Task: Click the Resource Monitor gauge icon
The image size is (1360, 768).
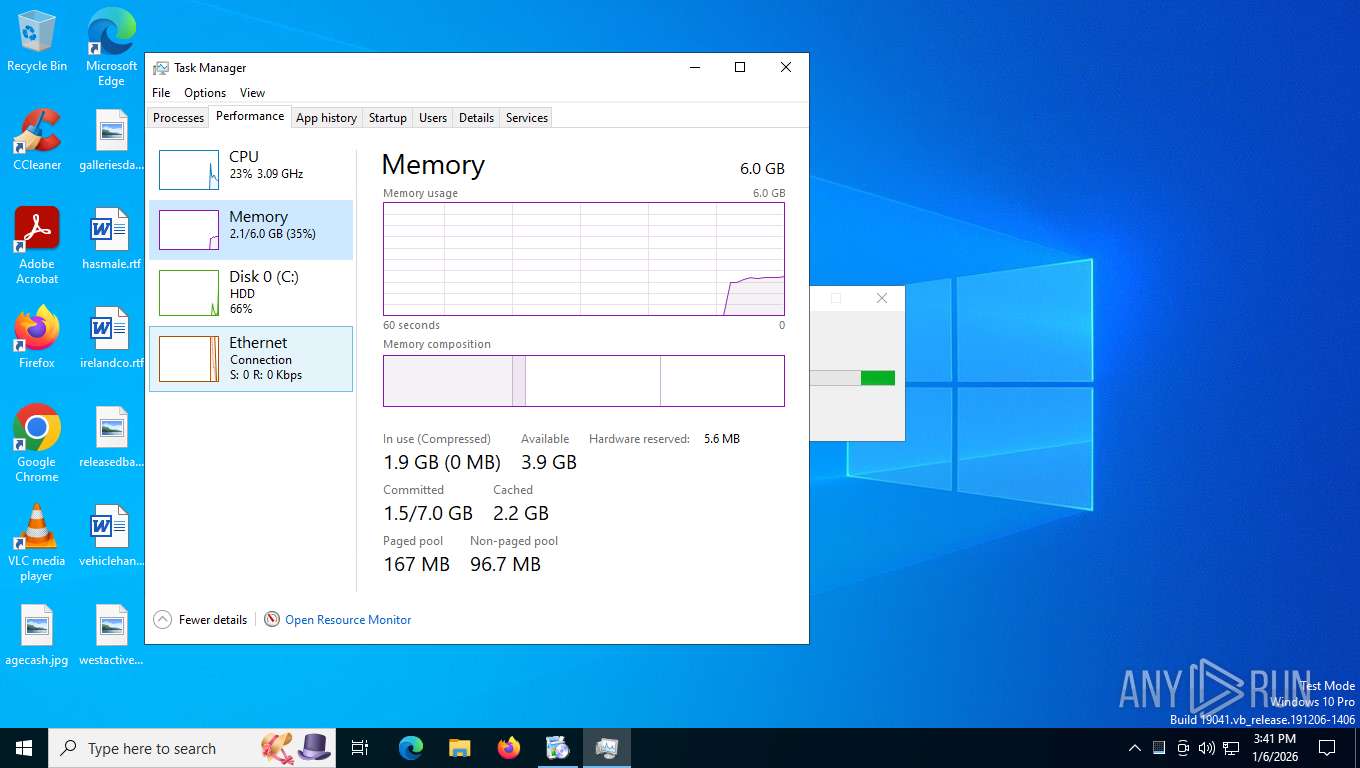Action: (272, 620)
